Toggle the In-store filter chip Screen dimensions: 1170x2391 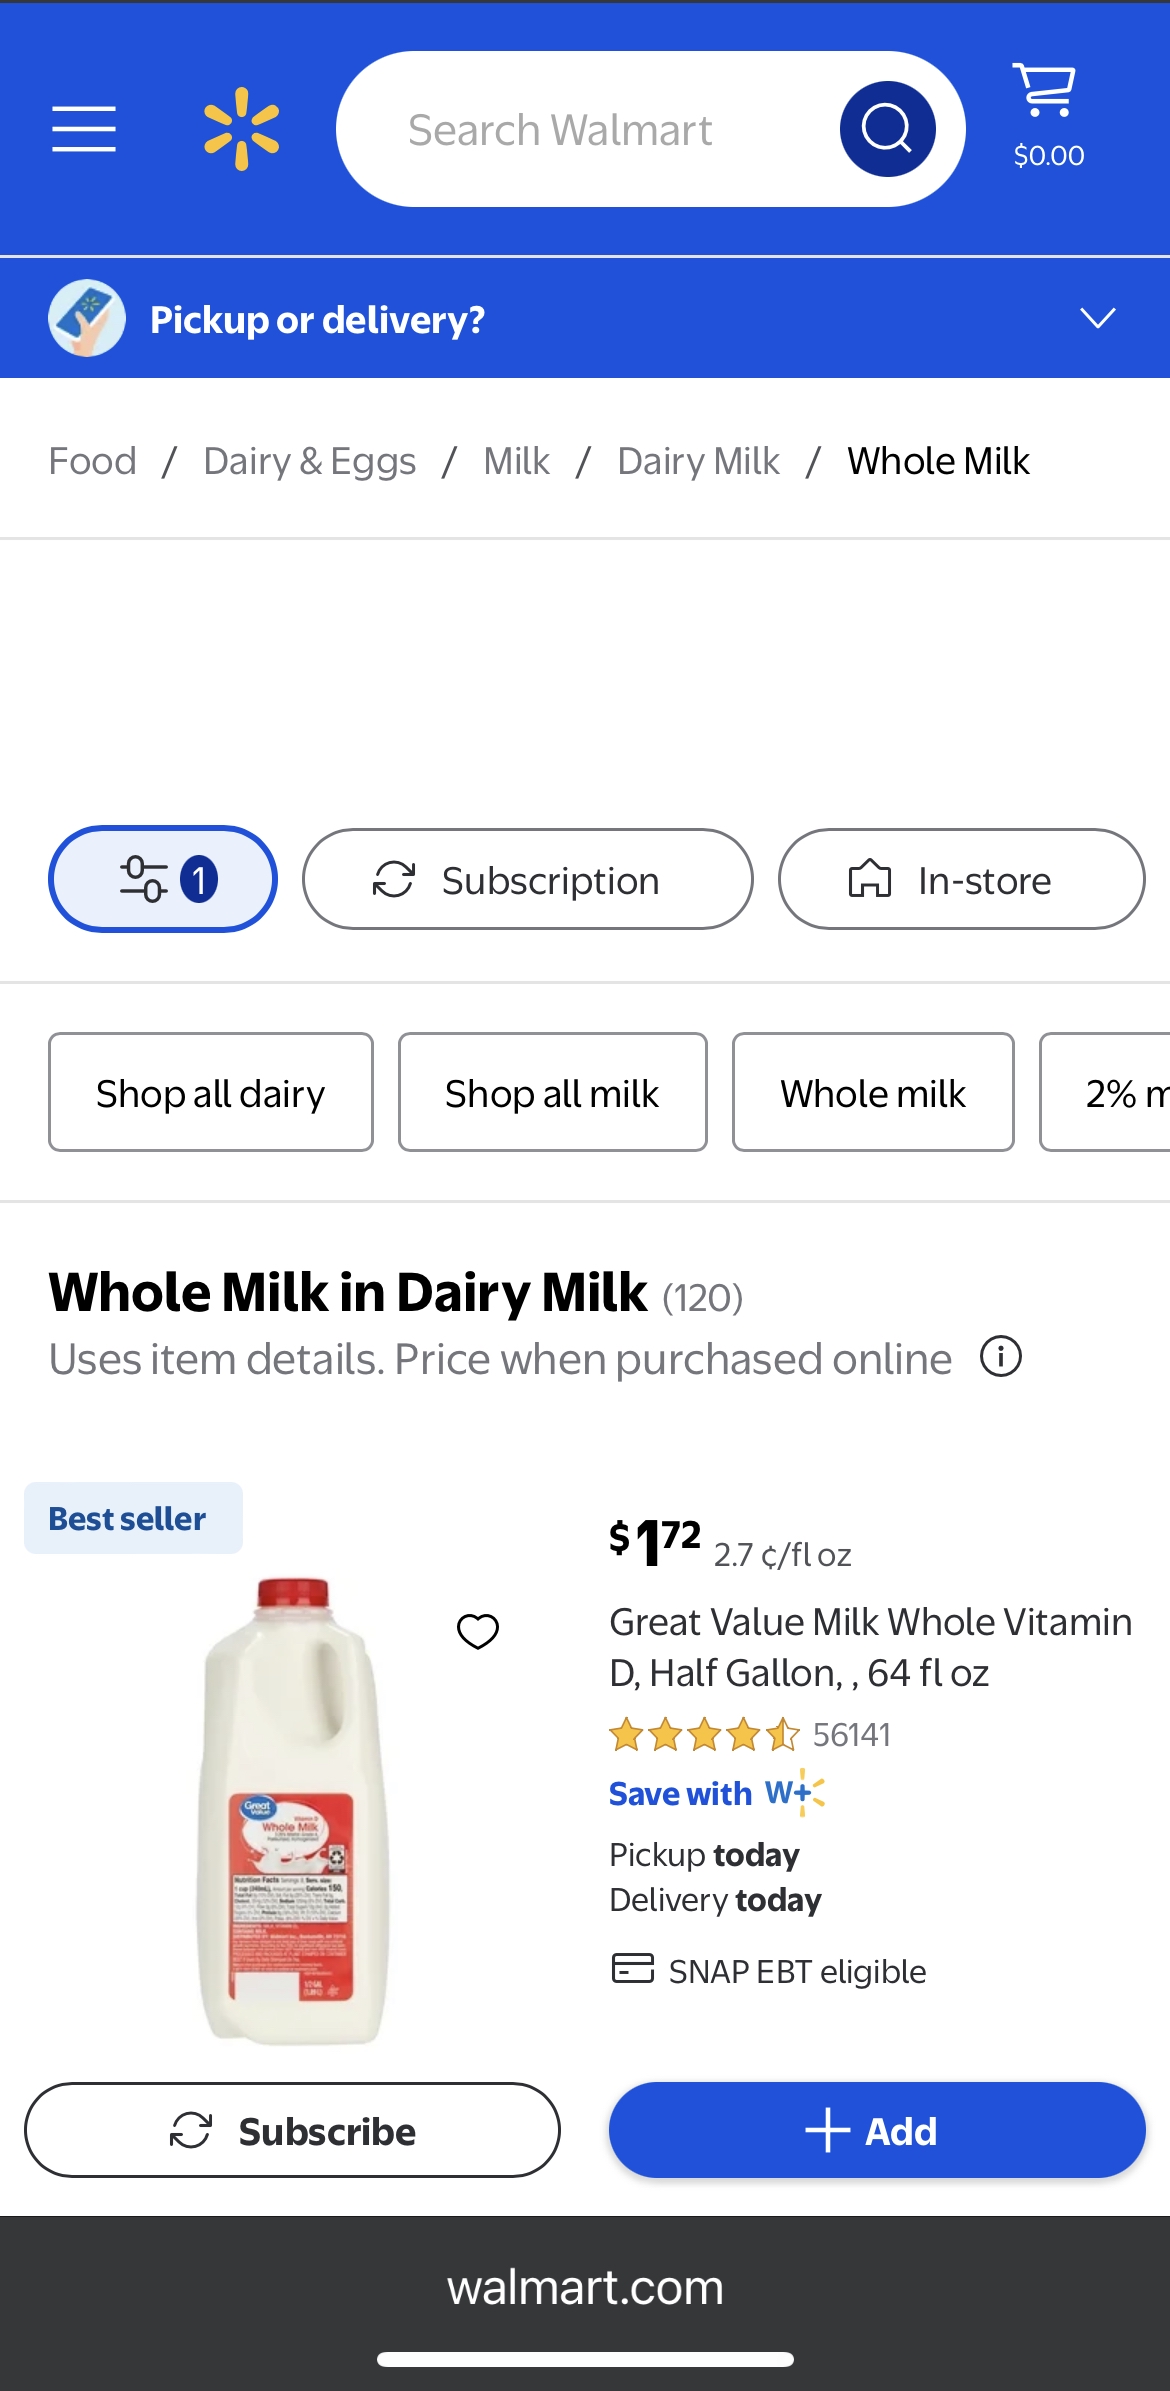[961, 879]
